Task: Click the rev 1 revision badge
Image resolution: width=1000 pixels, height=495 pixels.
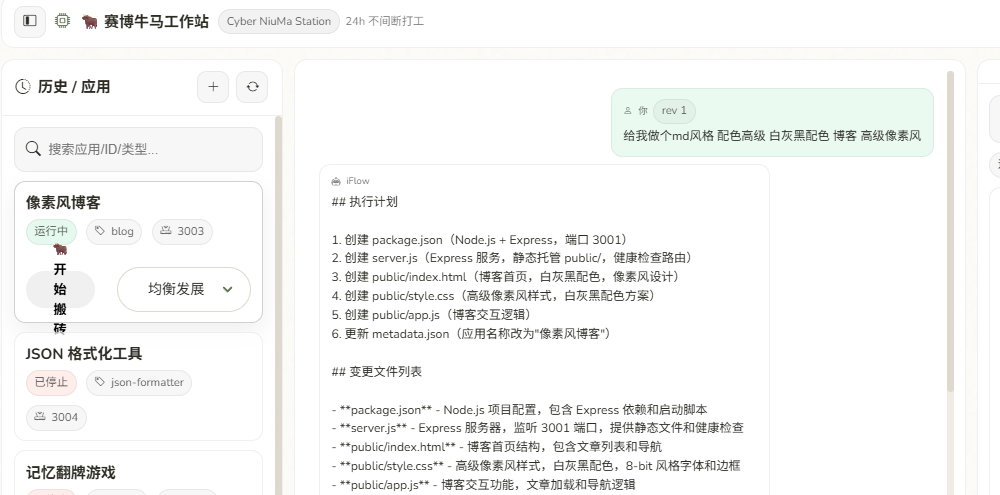Action: point(674,110)
